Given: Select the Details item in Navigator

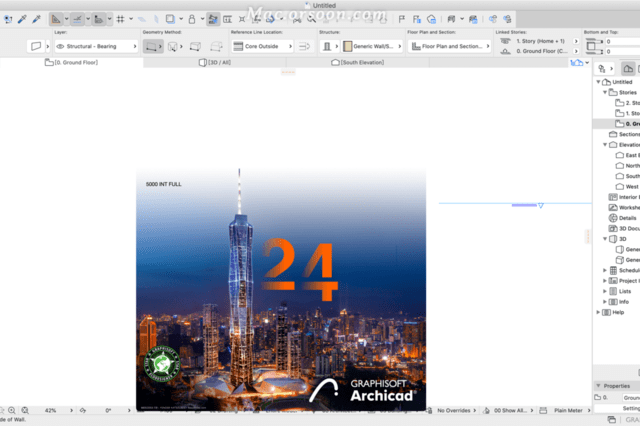Looking at the screenshot, I should (623, 218).
